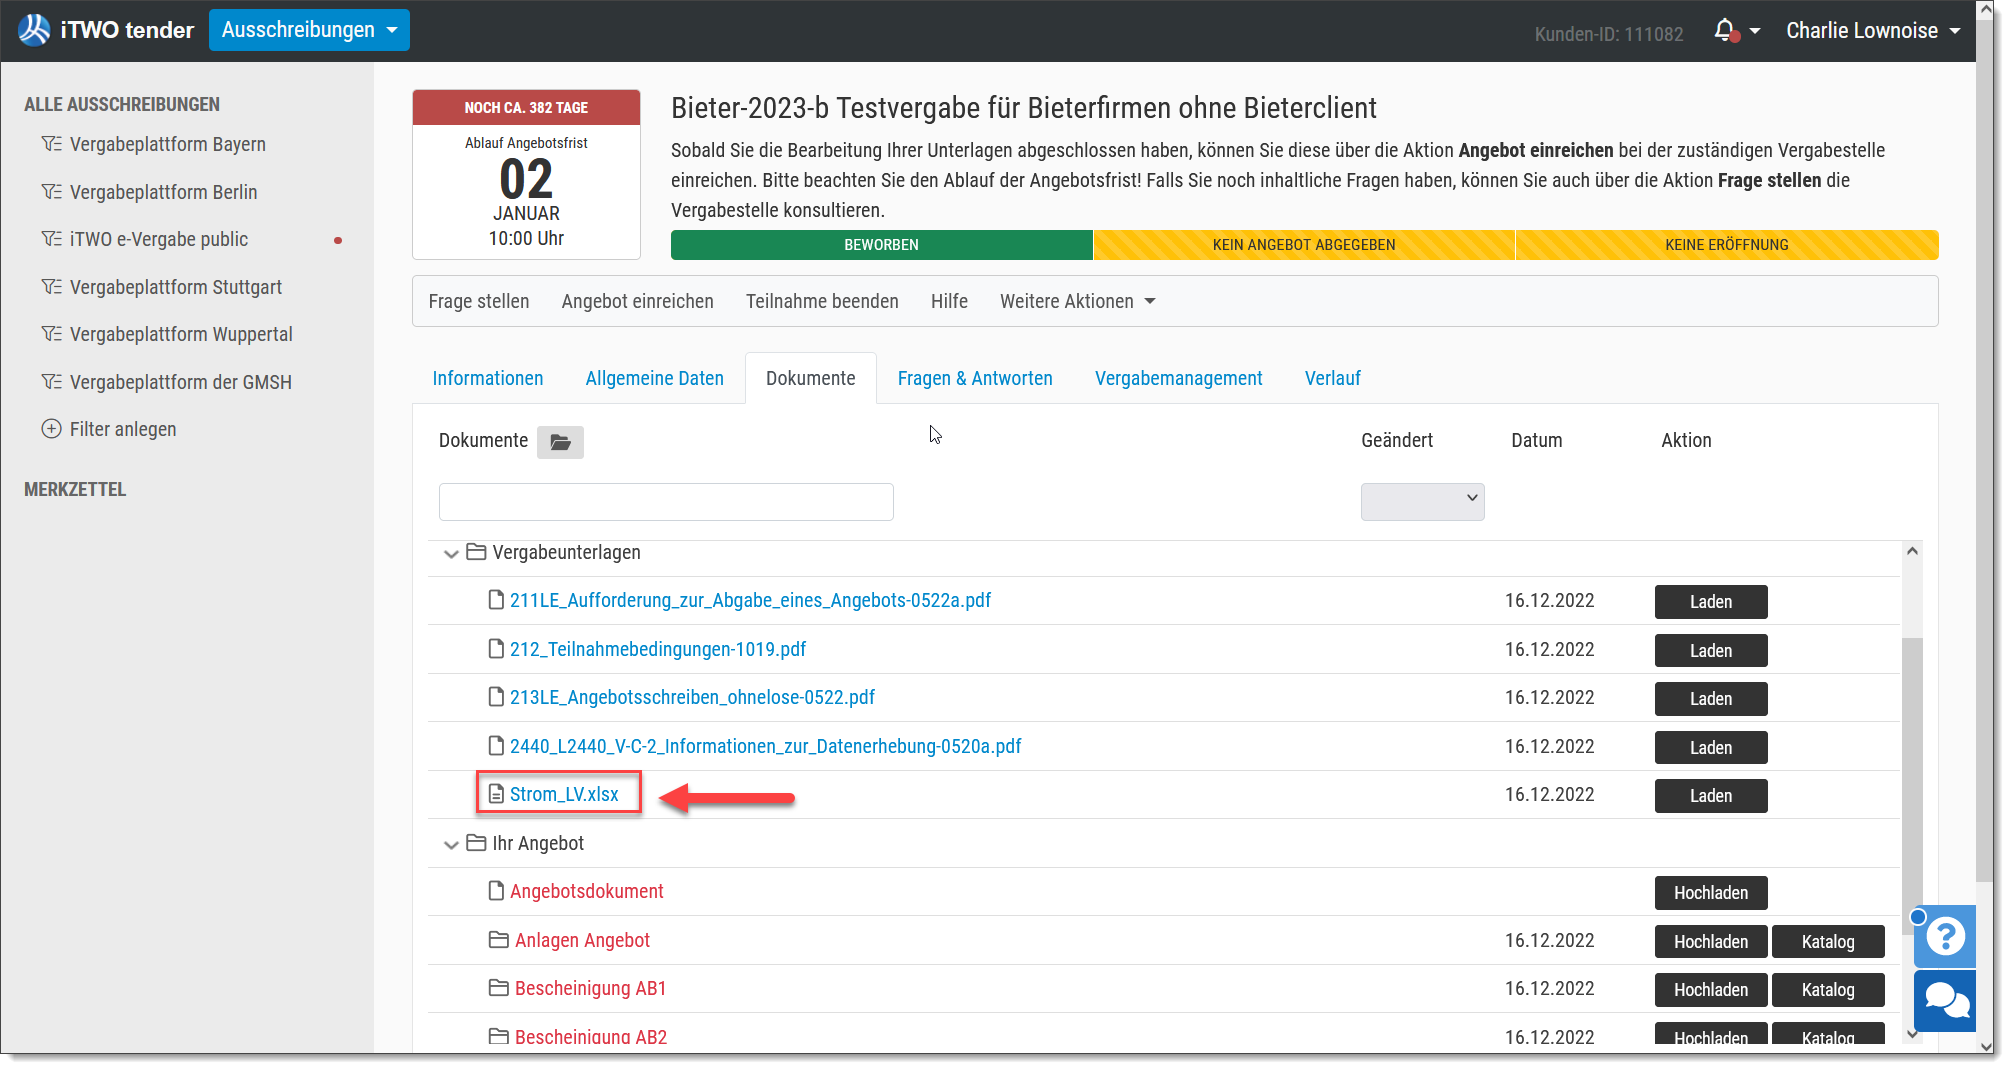Click the filter icon for Vergabeplattform Berlin
The height and width of the screenshot is (1069, 2009).
point(51,192)
